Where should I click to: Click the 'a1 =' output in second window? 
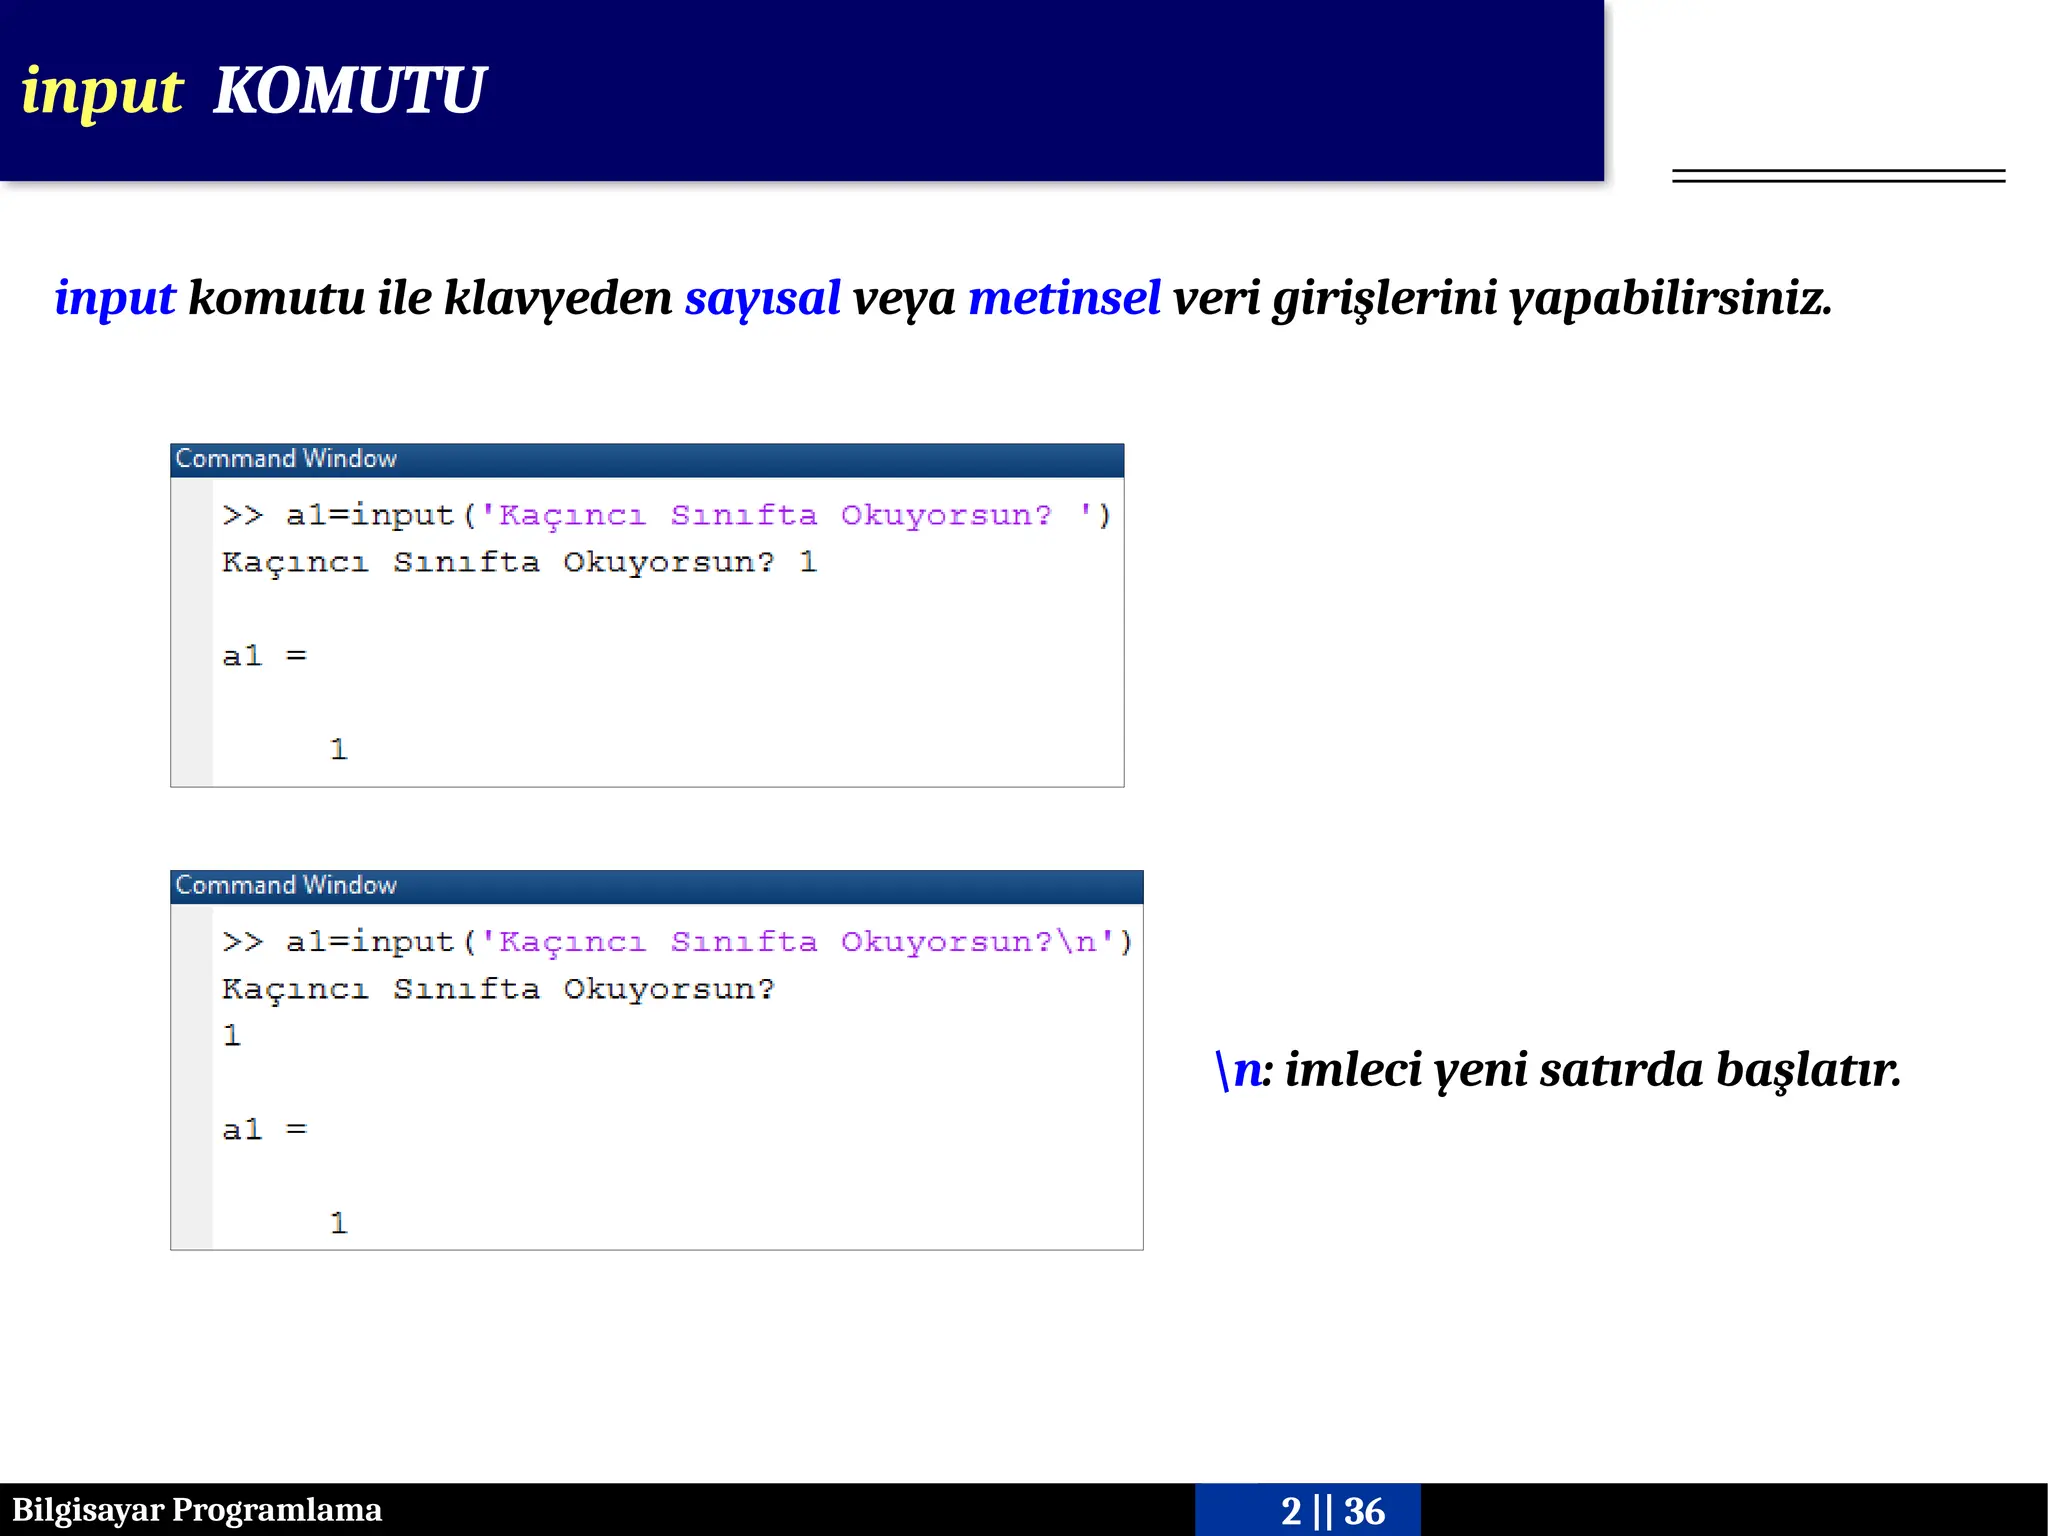[x=264, y=1129]
